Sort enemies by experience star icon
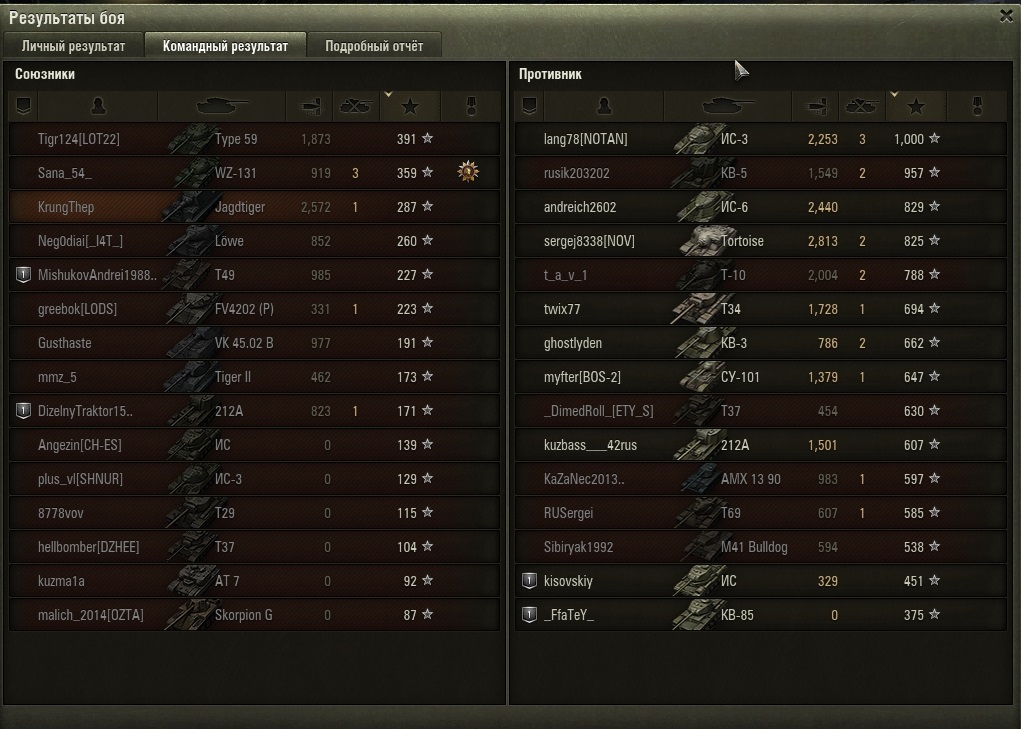Image resolution: width=1021 pixels, height=729 pixels. [916, 106]
